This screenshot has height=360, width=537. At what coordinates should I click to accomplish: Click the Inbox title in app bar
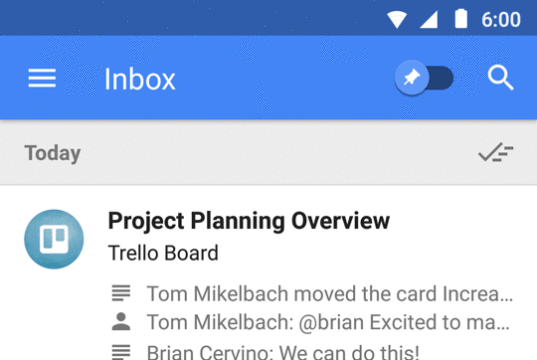(140, 79)
